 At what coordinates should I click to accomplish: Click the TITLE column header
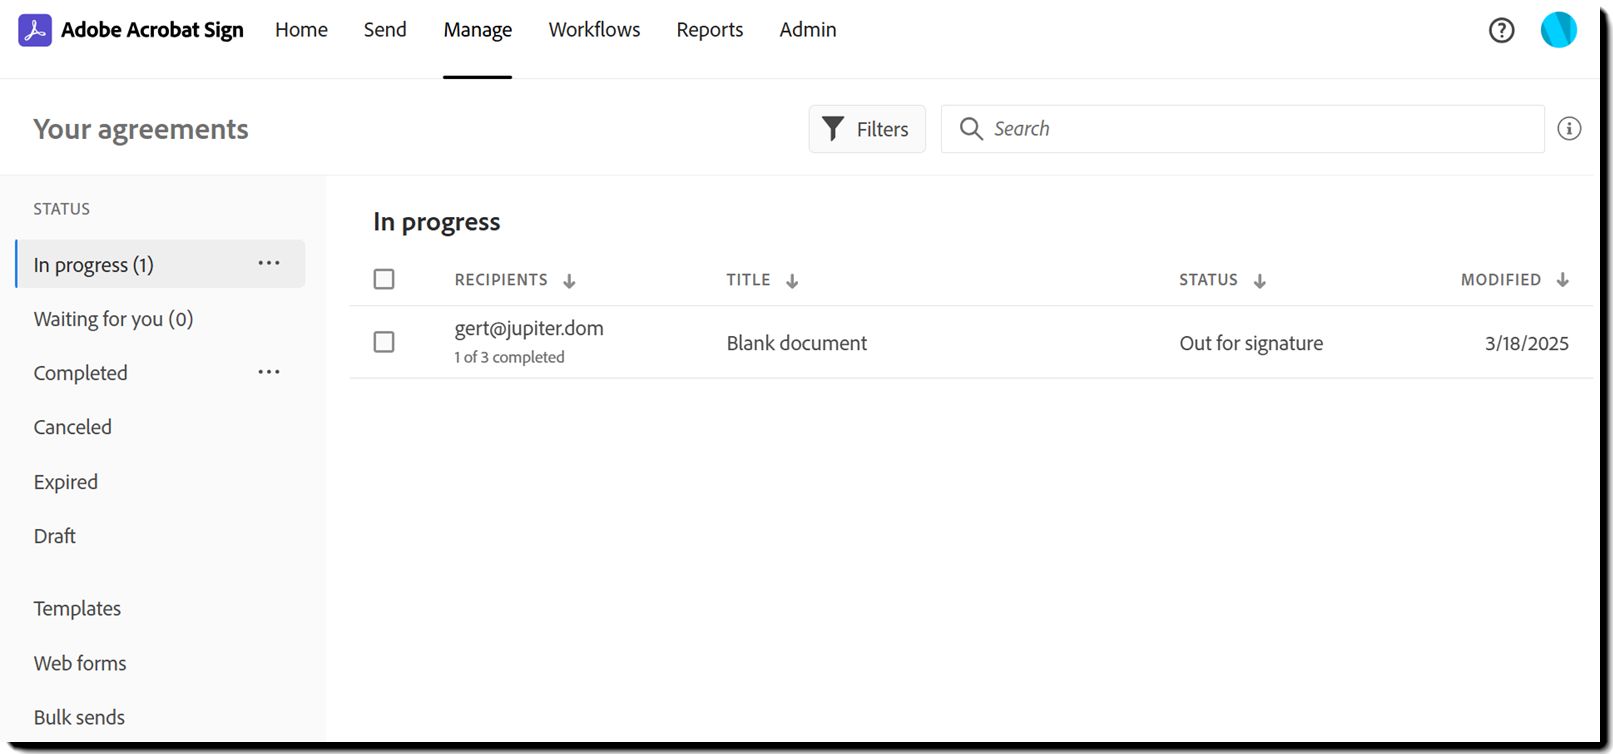[x=748, y=280]
